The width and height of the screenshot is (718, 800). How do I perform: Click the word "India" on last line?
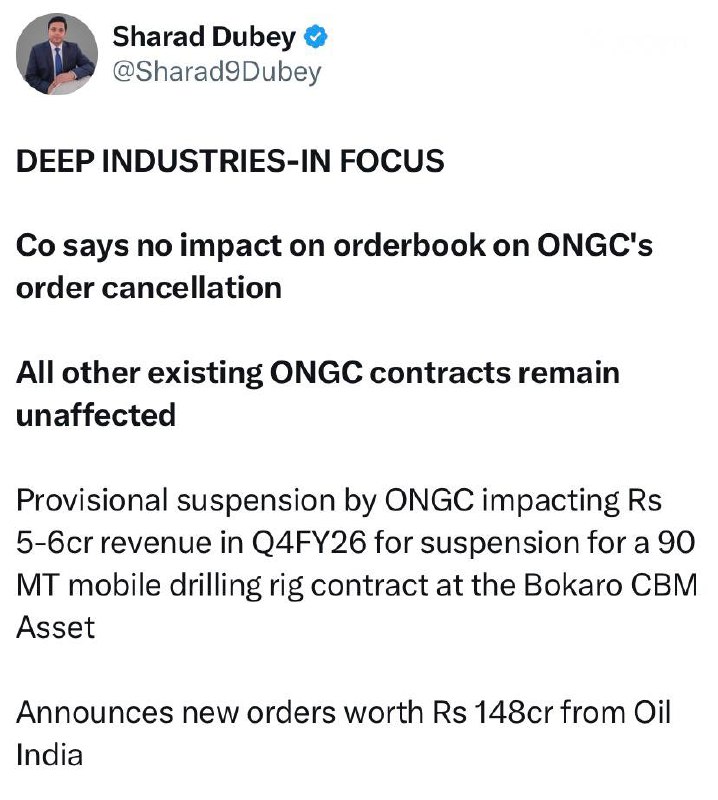[x=49, y=754]
